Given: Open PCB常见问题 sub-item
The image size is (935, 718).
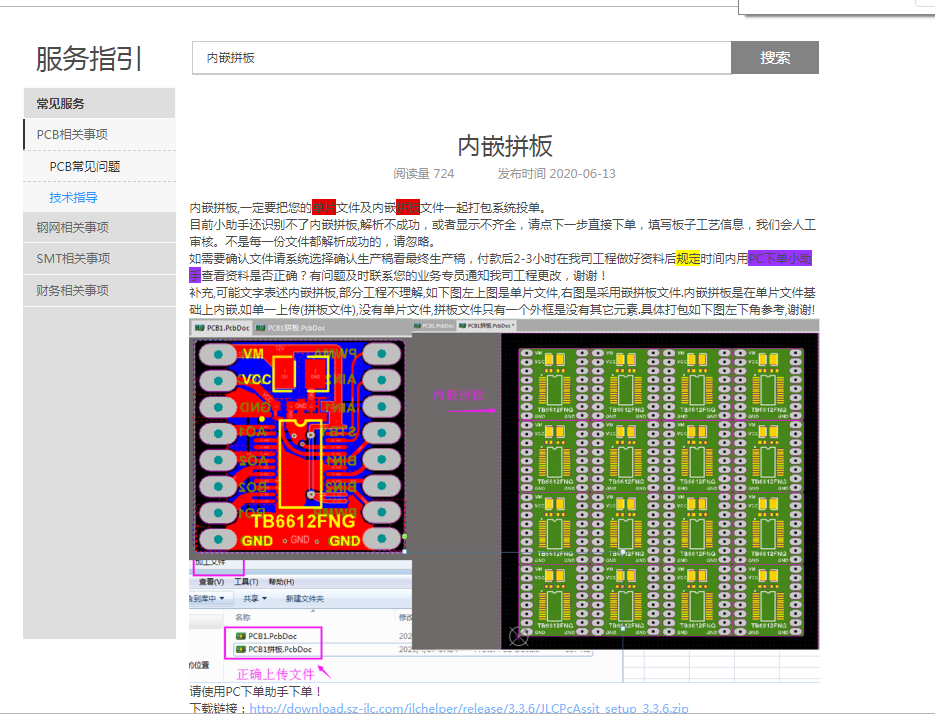Looking at the screenshot, I should point(85,167).
